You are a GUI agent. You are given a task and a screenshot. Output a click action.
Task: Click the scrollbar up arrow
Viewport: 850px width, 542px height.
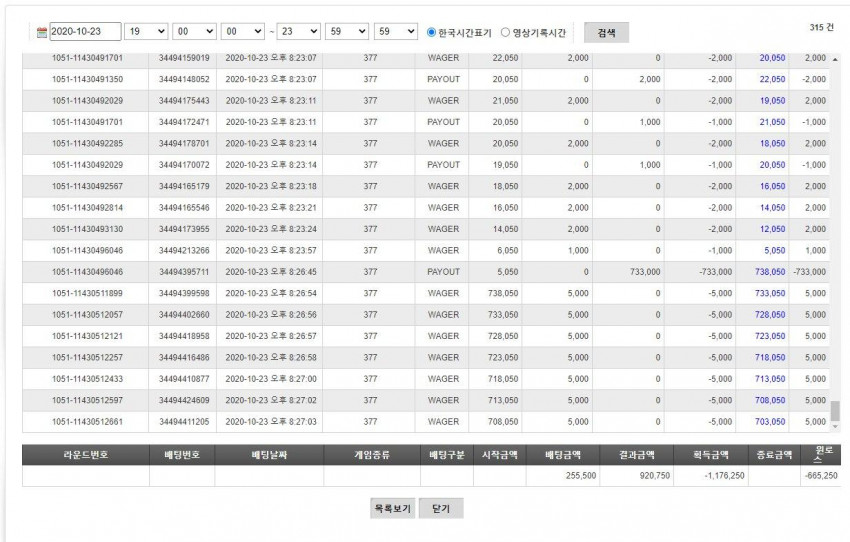(x=835, y=59)
